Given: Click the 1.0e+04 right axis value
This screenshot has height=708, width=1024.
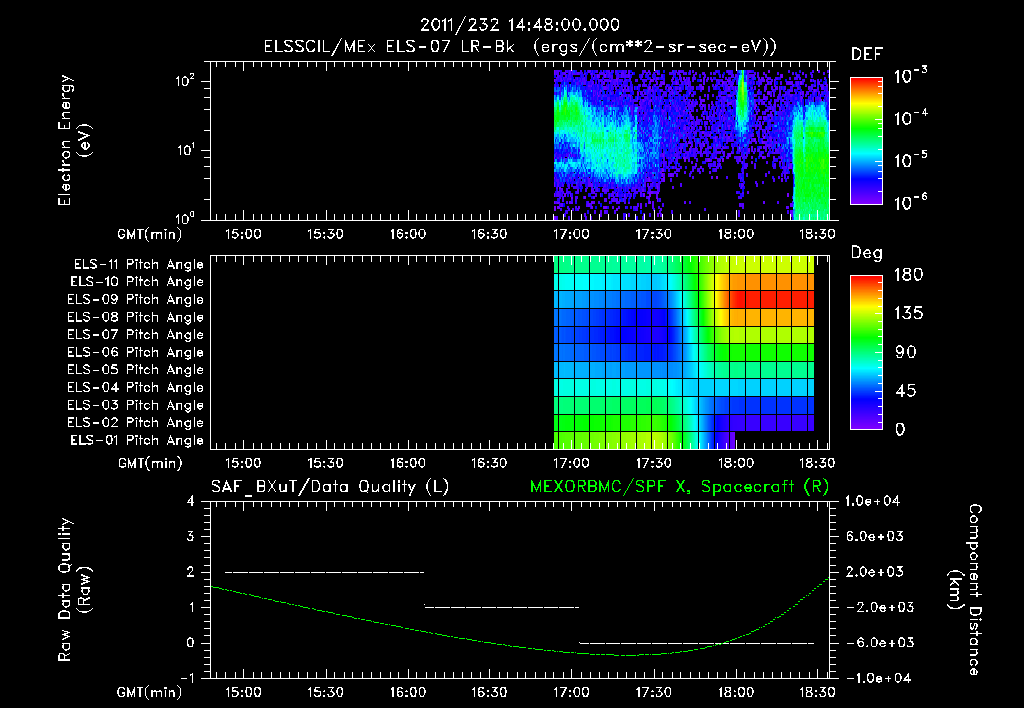Looking at the screenshot, I should pos(872,501).
